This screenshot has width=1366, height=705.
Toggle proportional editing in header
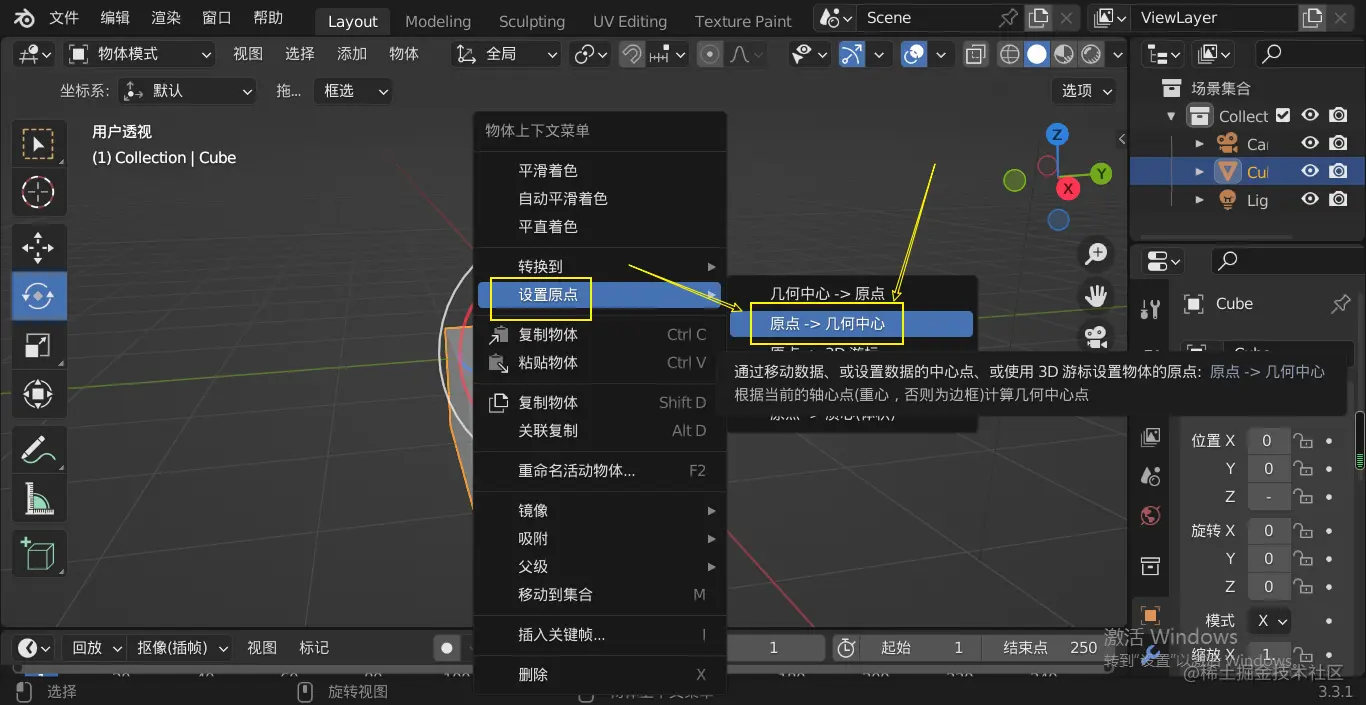point(710,54)
